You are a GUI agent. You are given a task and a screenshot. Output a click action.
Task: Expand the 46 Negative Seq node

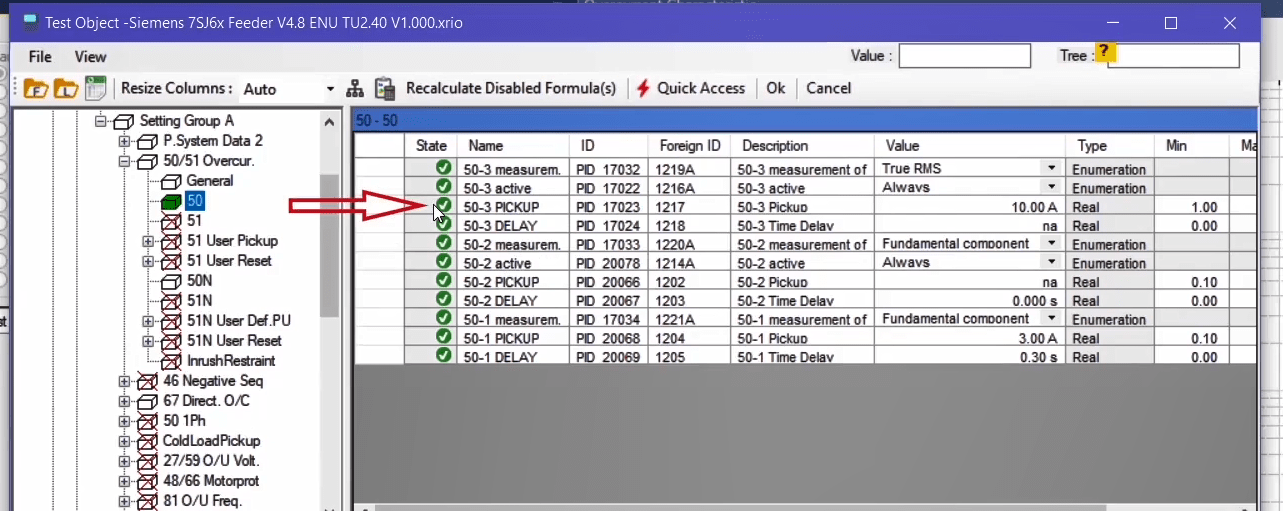point(124,381)
